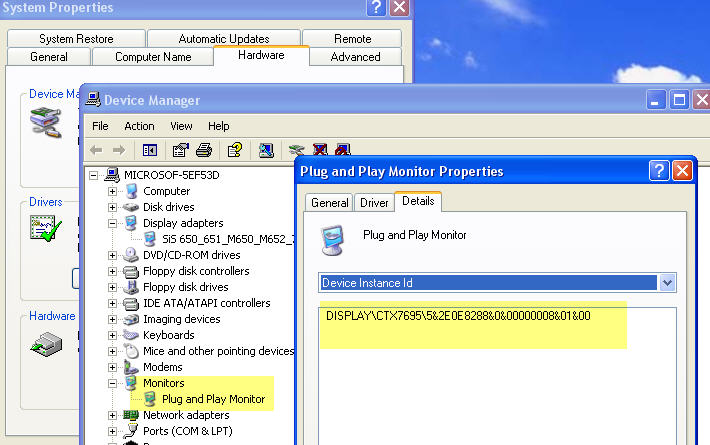This screenshot has width=710, height=445.
Task: Open Automatic Updates tab in System Properties
Action: [224, 38]
